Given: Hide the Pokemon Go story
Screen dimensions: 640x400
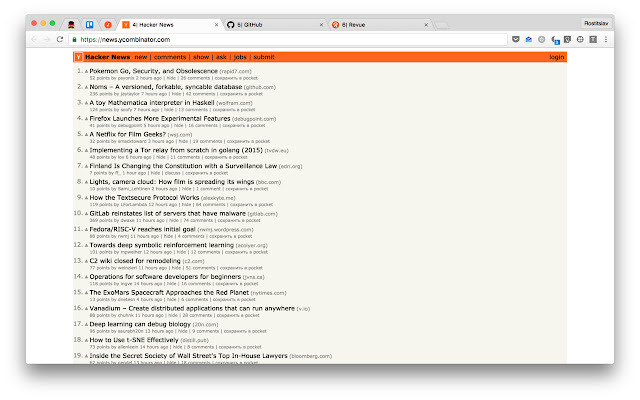Looking at the screenshot, I should (x=171, y=78).
